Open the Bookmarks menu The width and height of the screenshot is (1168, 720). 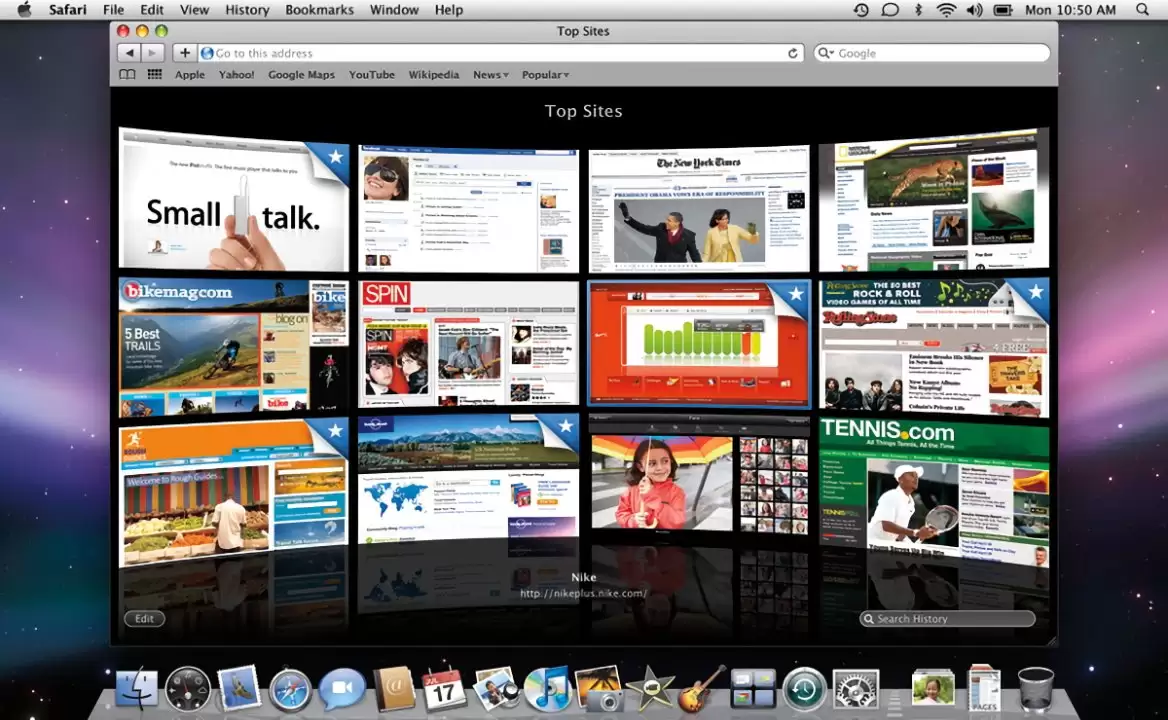319,10
